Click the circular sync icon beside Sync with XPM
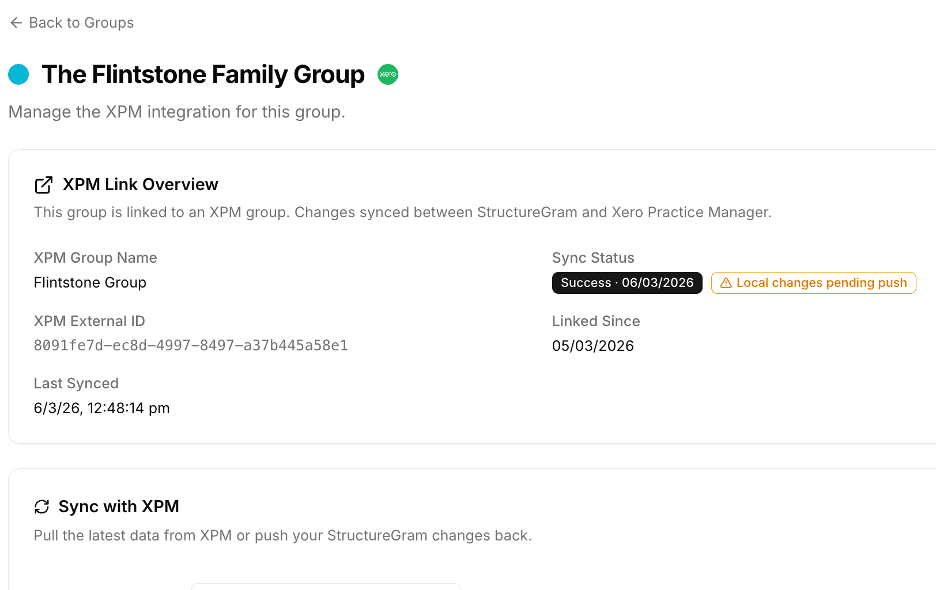 tap(42, 506)
